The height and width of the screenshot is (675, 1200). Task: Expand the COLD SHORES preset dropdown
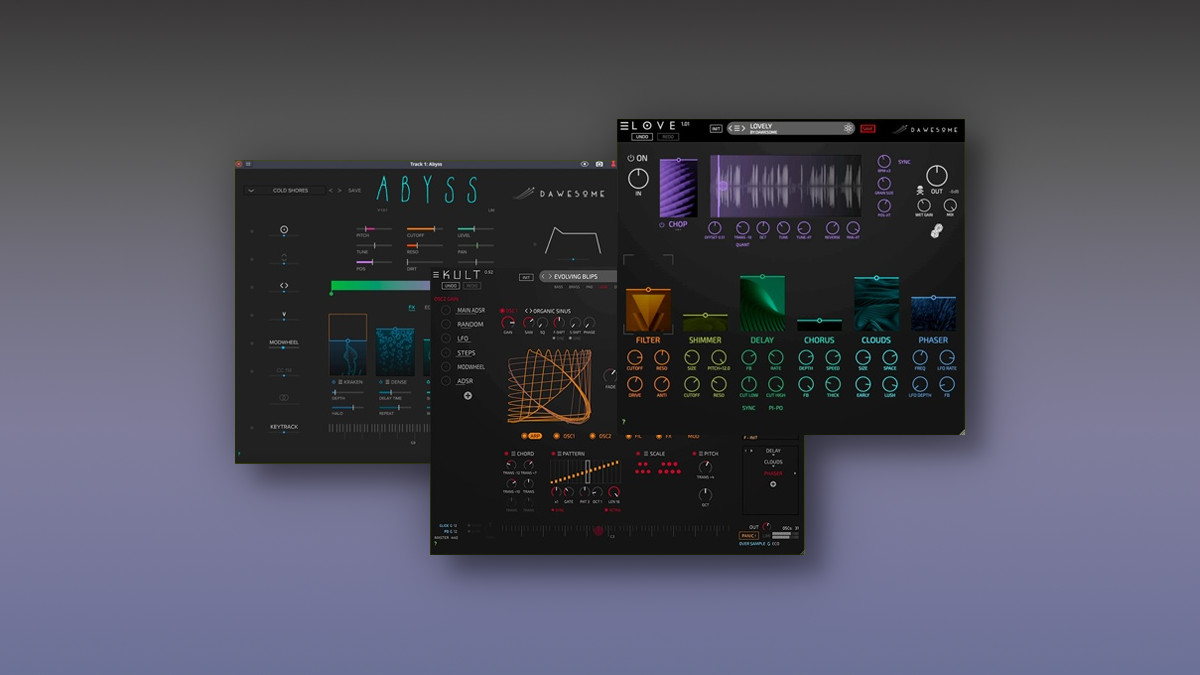[x=251, y=190]
